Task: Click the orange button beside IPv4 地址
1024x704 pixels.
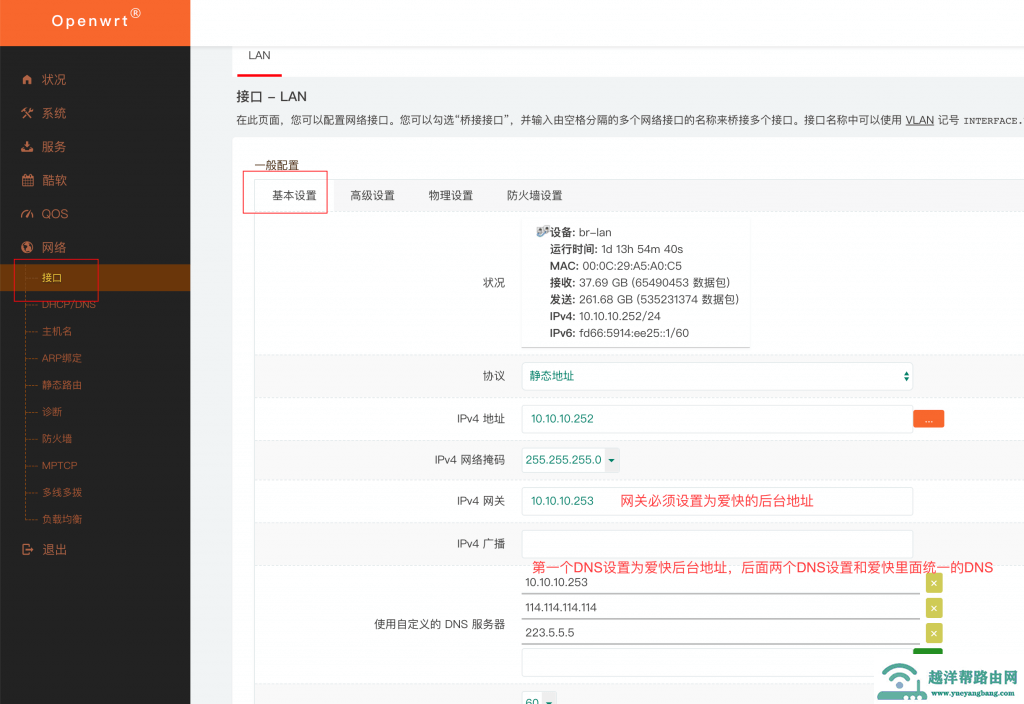Action: (x=928, y=419)
